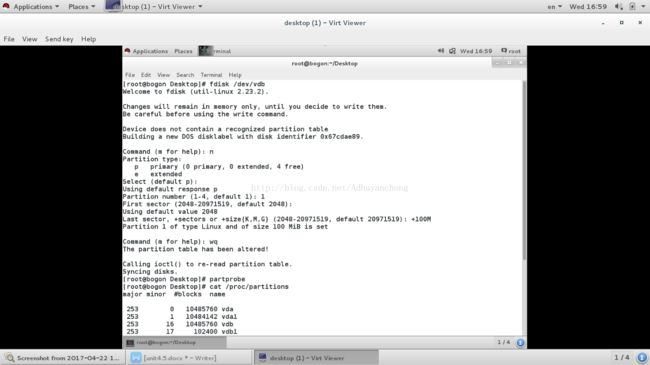The height and width of the screenshot is (365, 650).
Task: Click guest workspace indicator 1 / 4
Action: tap(504, 342)
